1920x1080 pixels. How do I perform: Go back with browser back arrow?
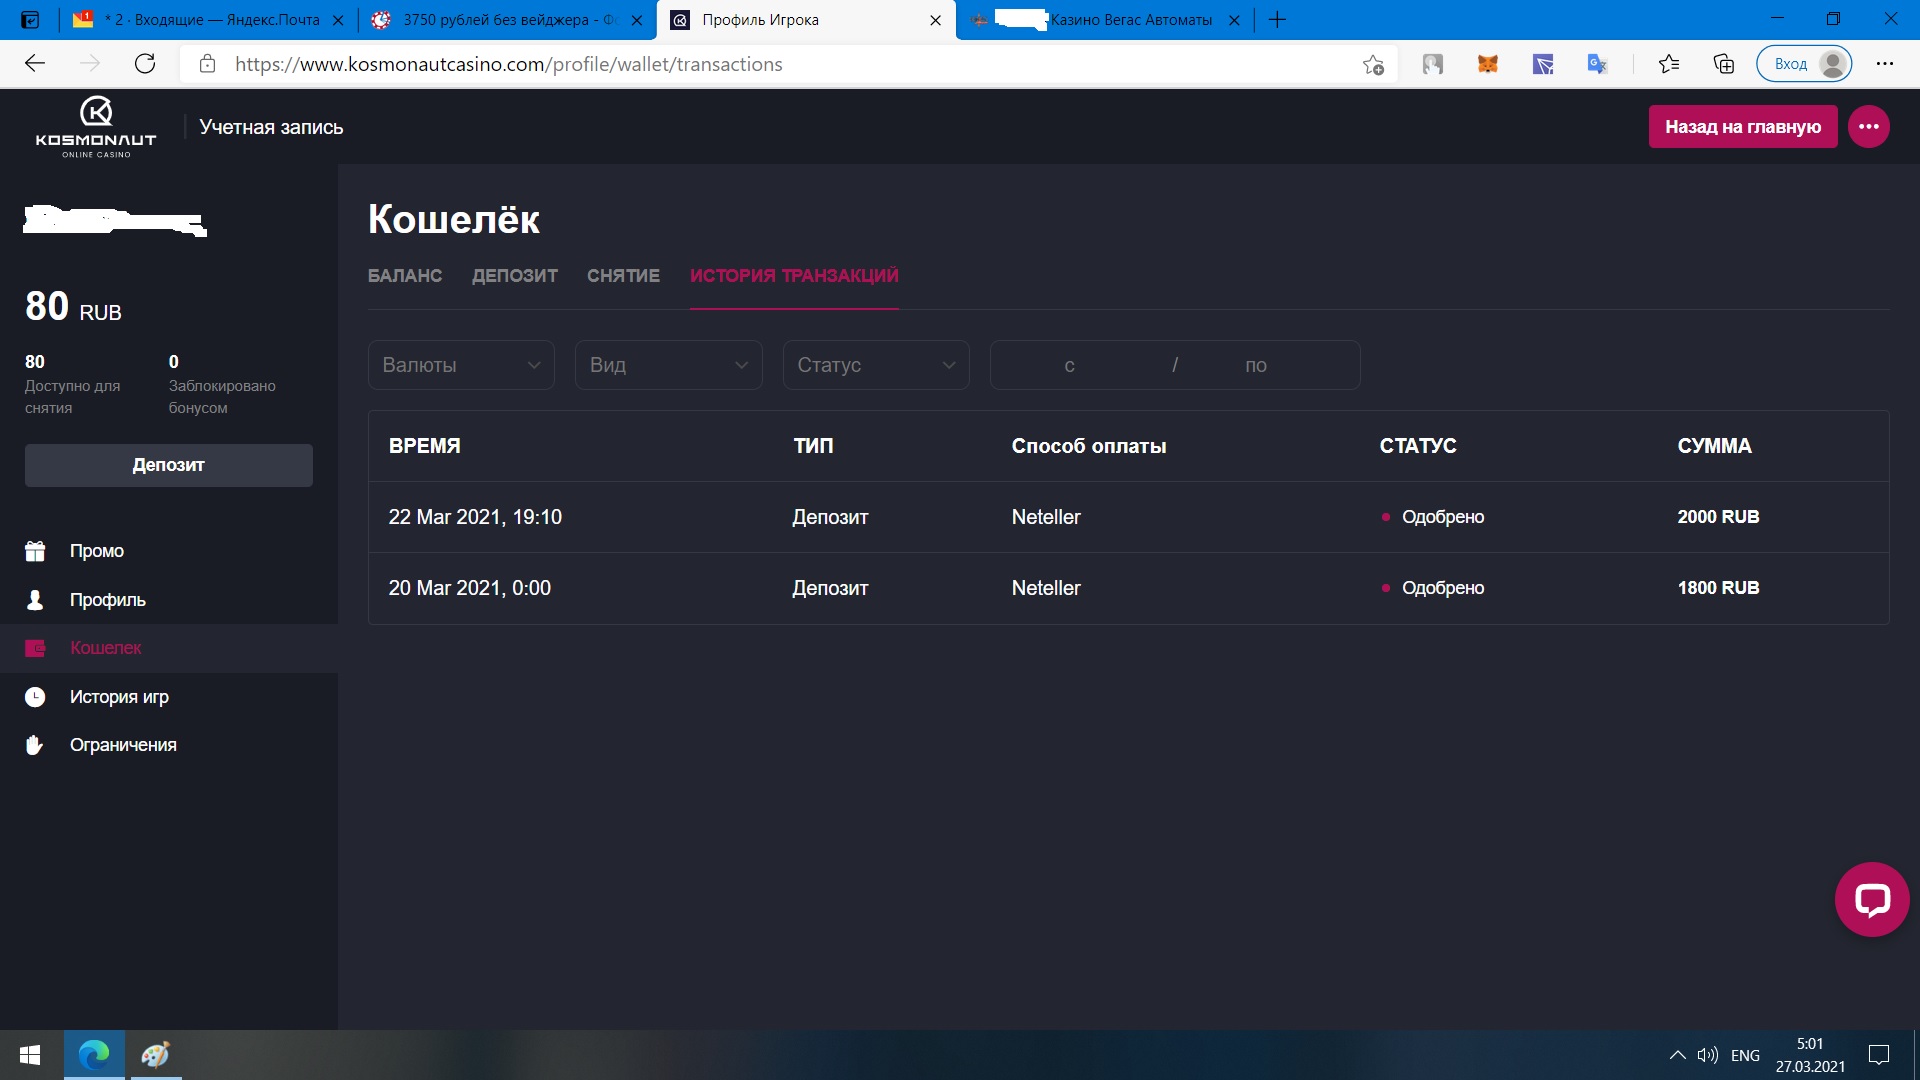point(35,64)
